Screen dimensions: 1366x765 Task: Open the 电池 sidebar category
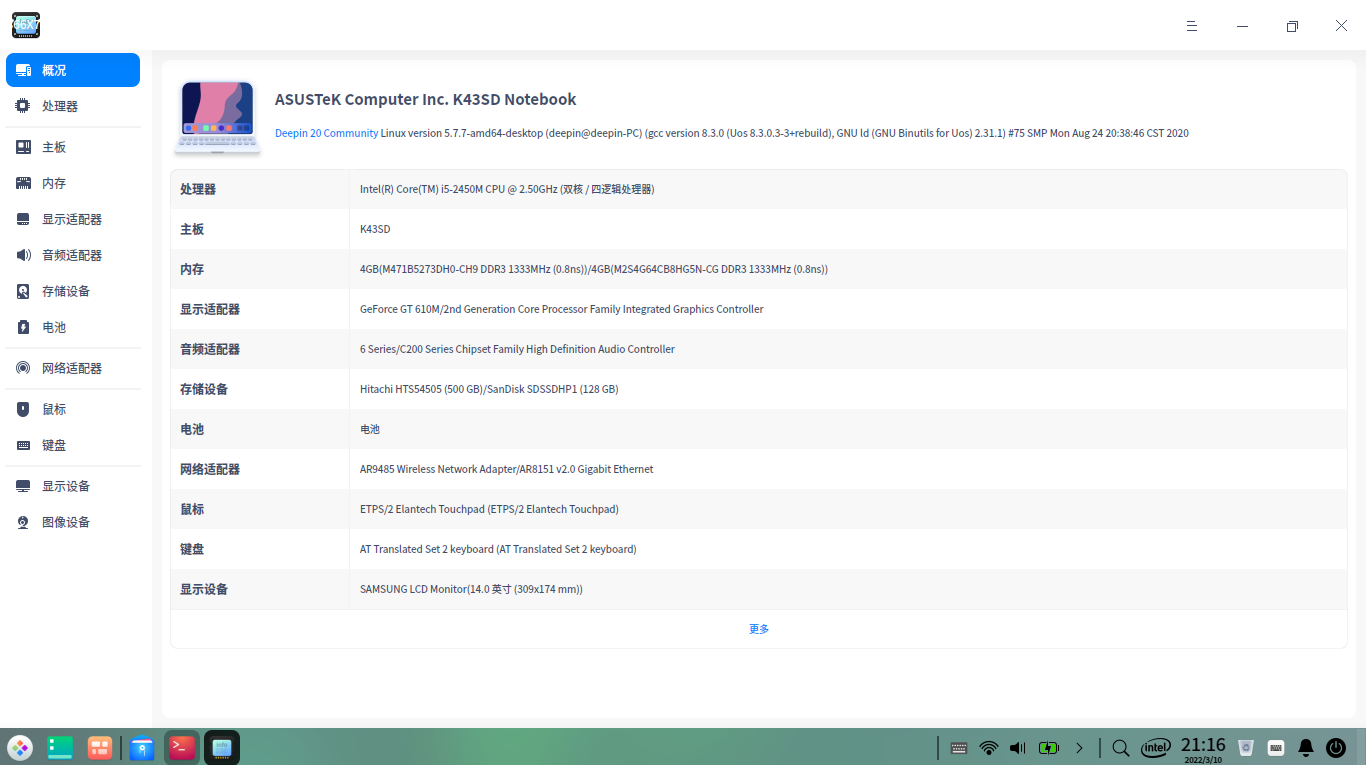point(73,327)
